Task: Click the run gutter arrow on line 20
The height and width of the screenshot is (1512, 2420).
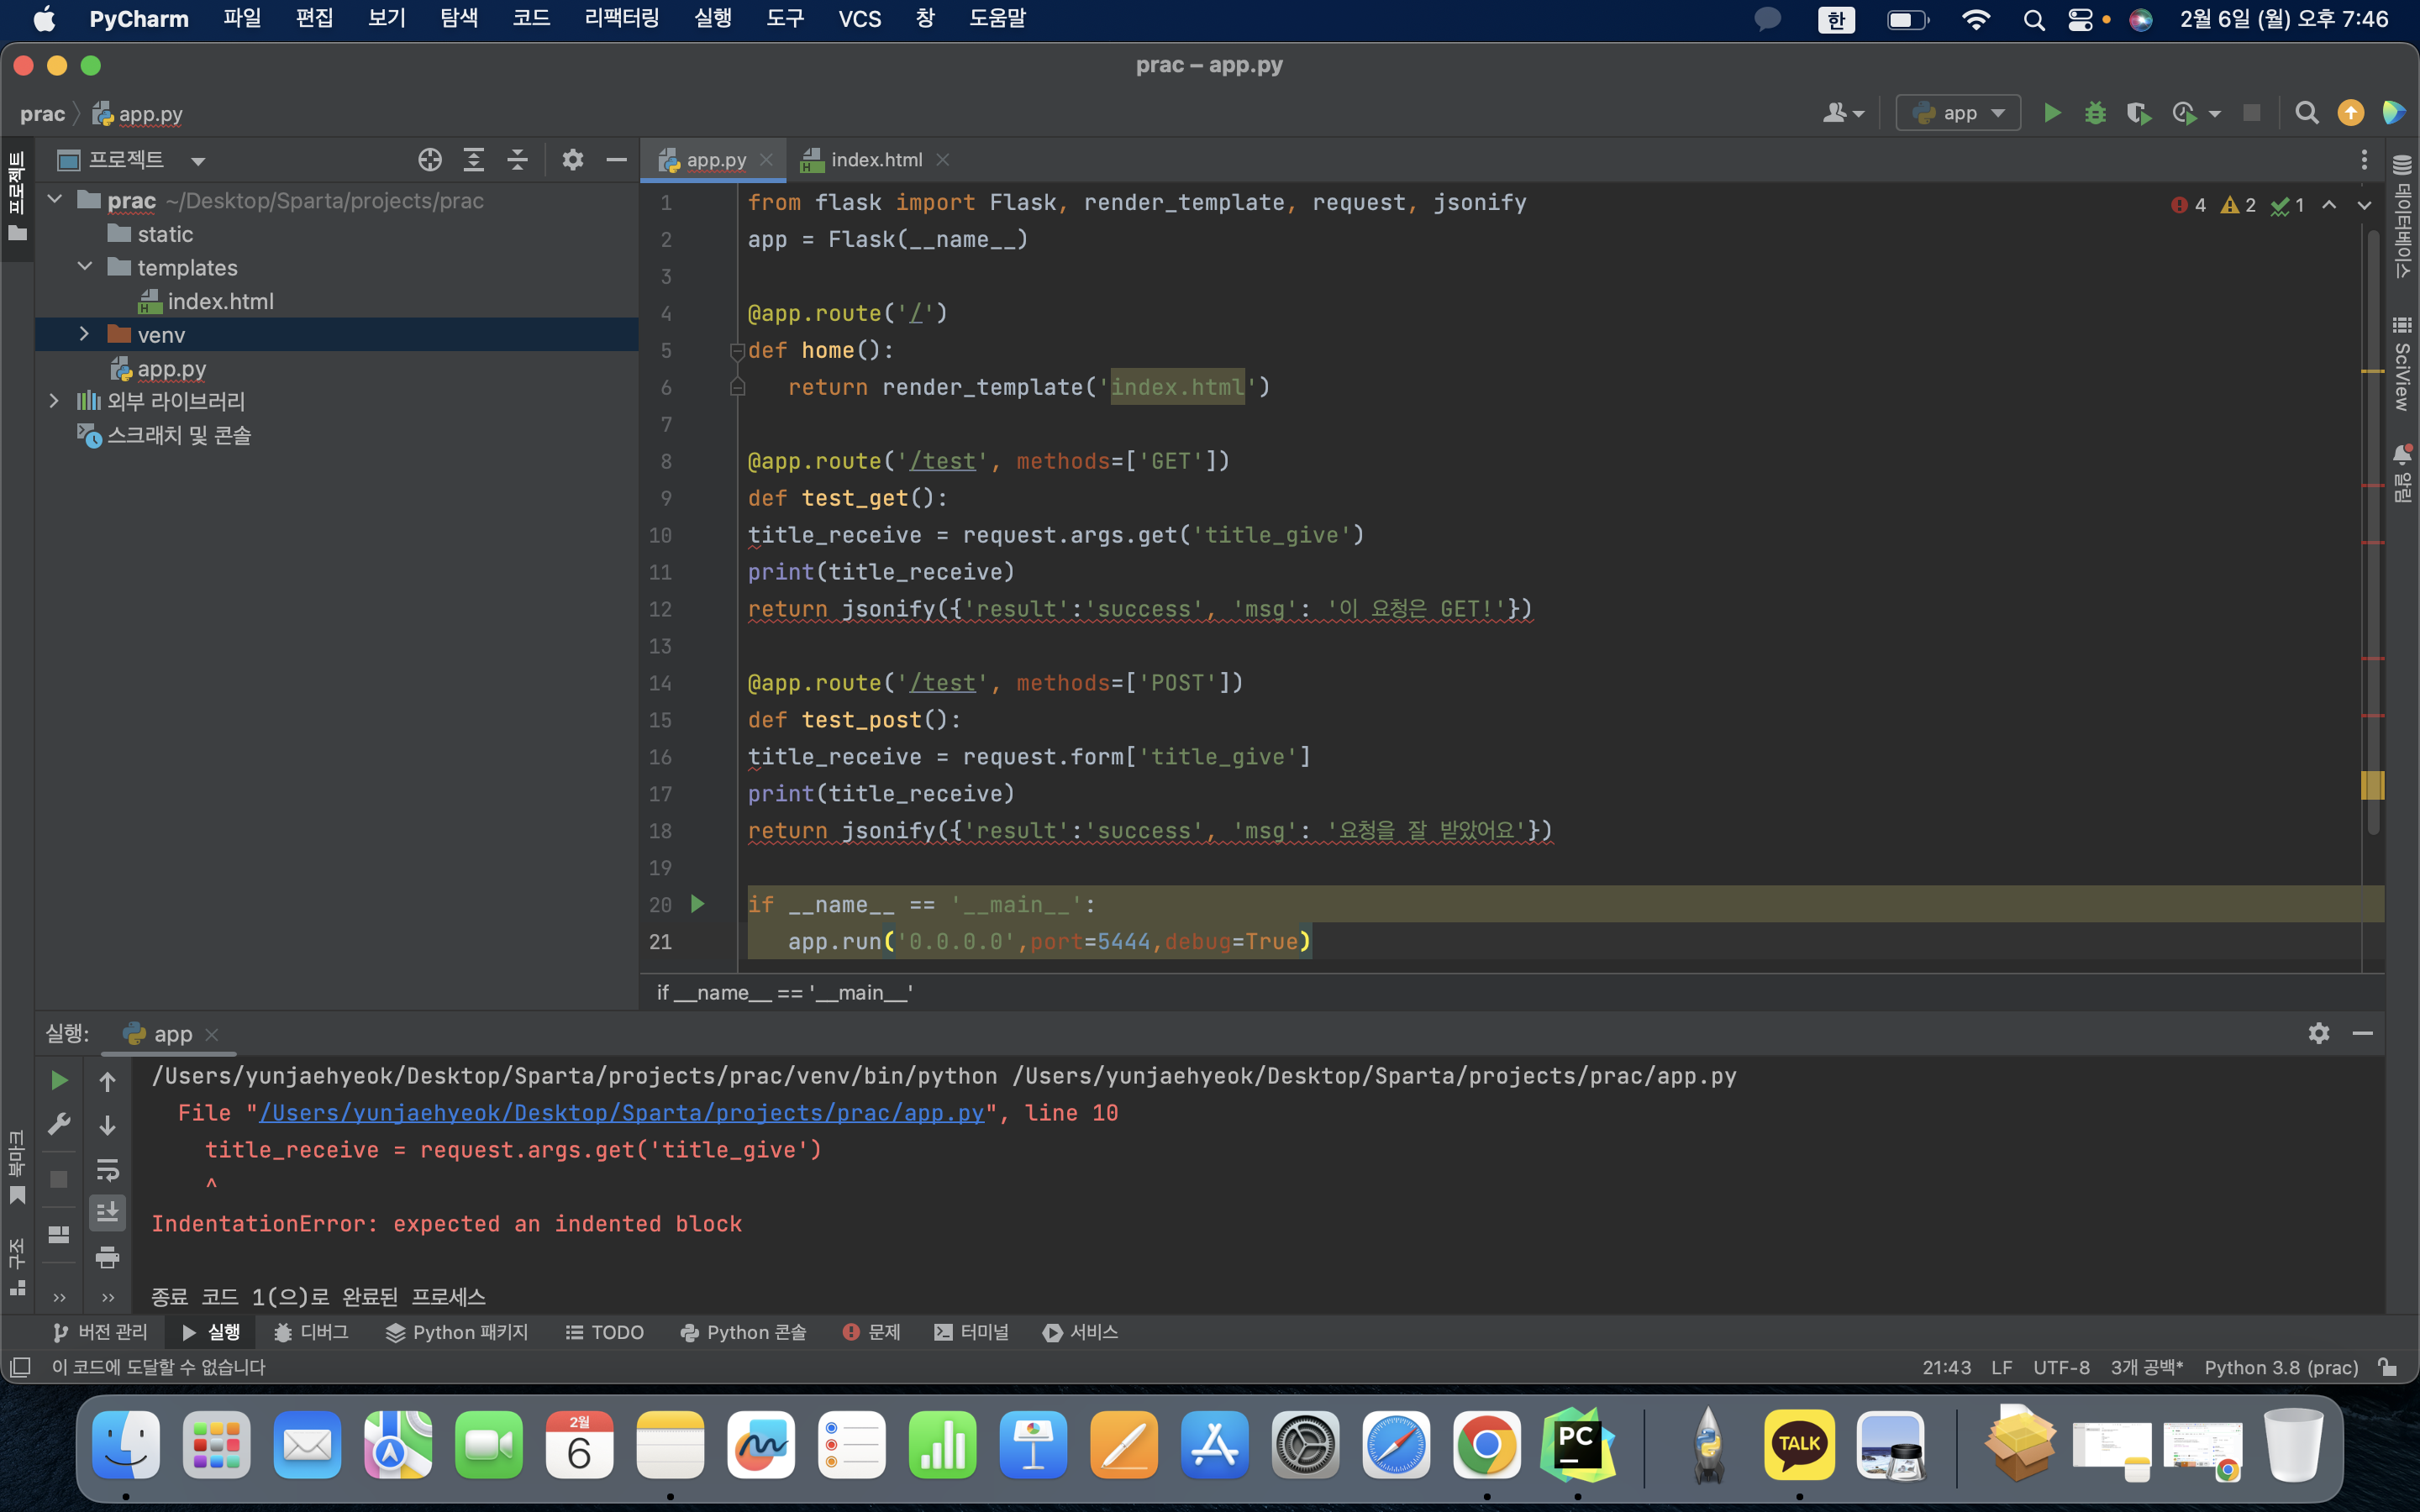Action: tap(698, 904)
